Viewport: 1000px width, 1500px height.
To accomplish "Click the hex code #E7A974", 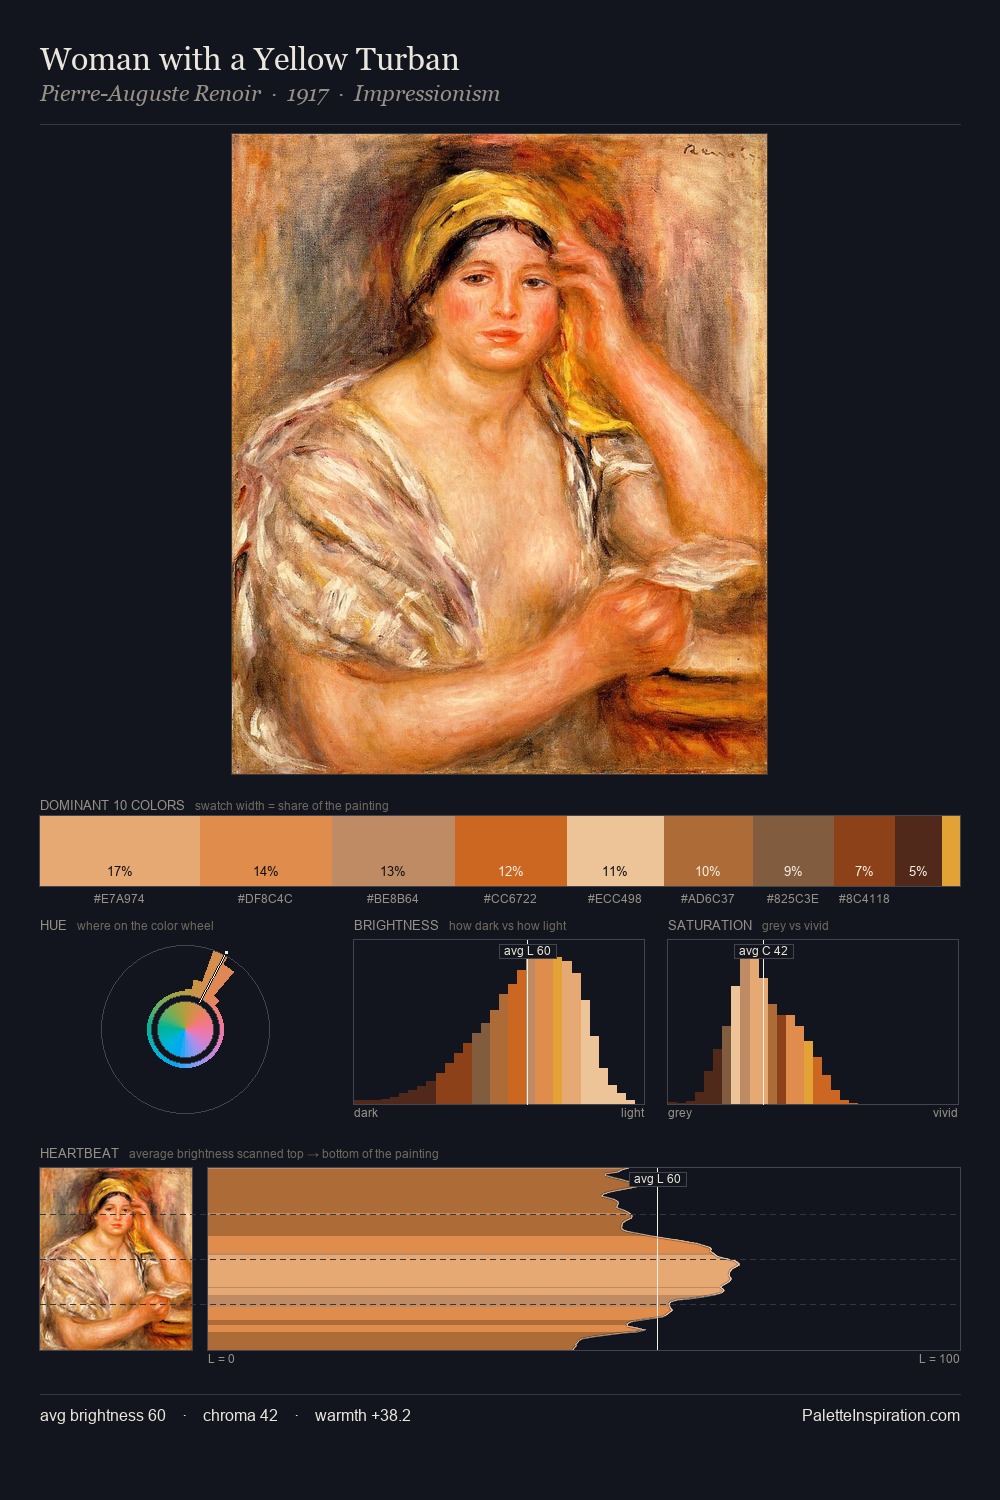I will [x=119, y=899].
